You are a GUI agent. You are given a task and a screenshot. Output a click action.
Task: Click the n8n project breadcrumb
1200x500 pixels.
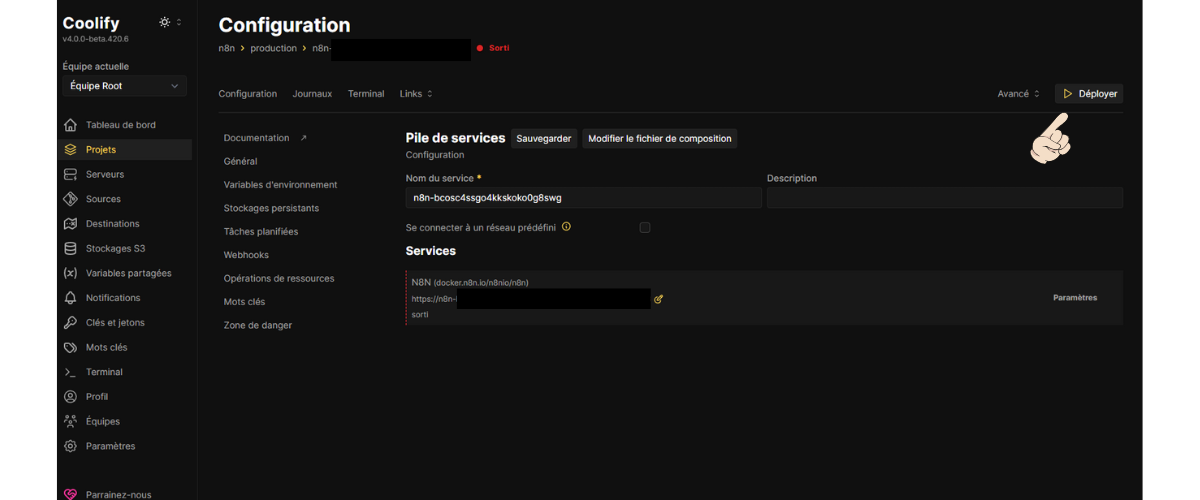(x=226, y=48)
